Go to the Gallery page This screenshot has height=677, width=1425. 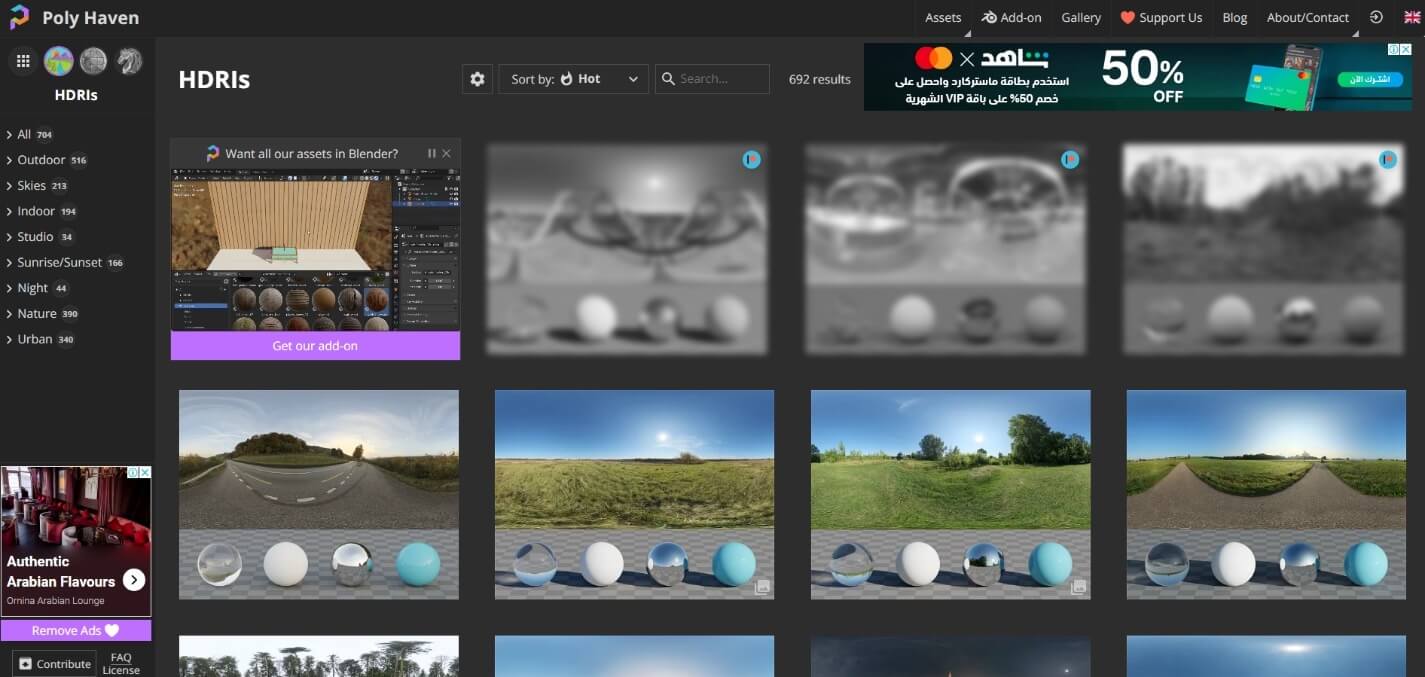click(1081, 18)
